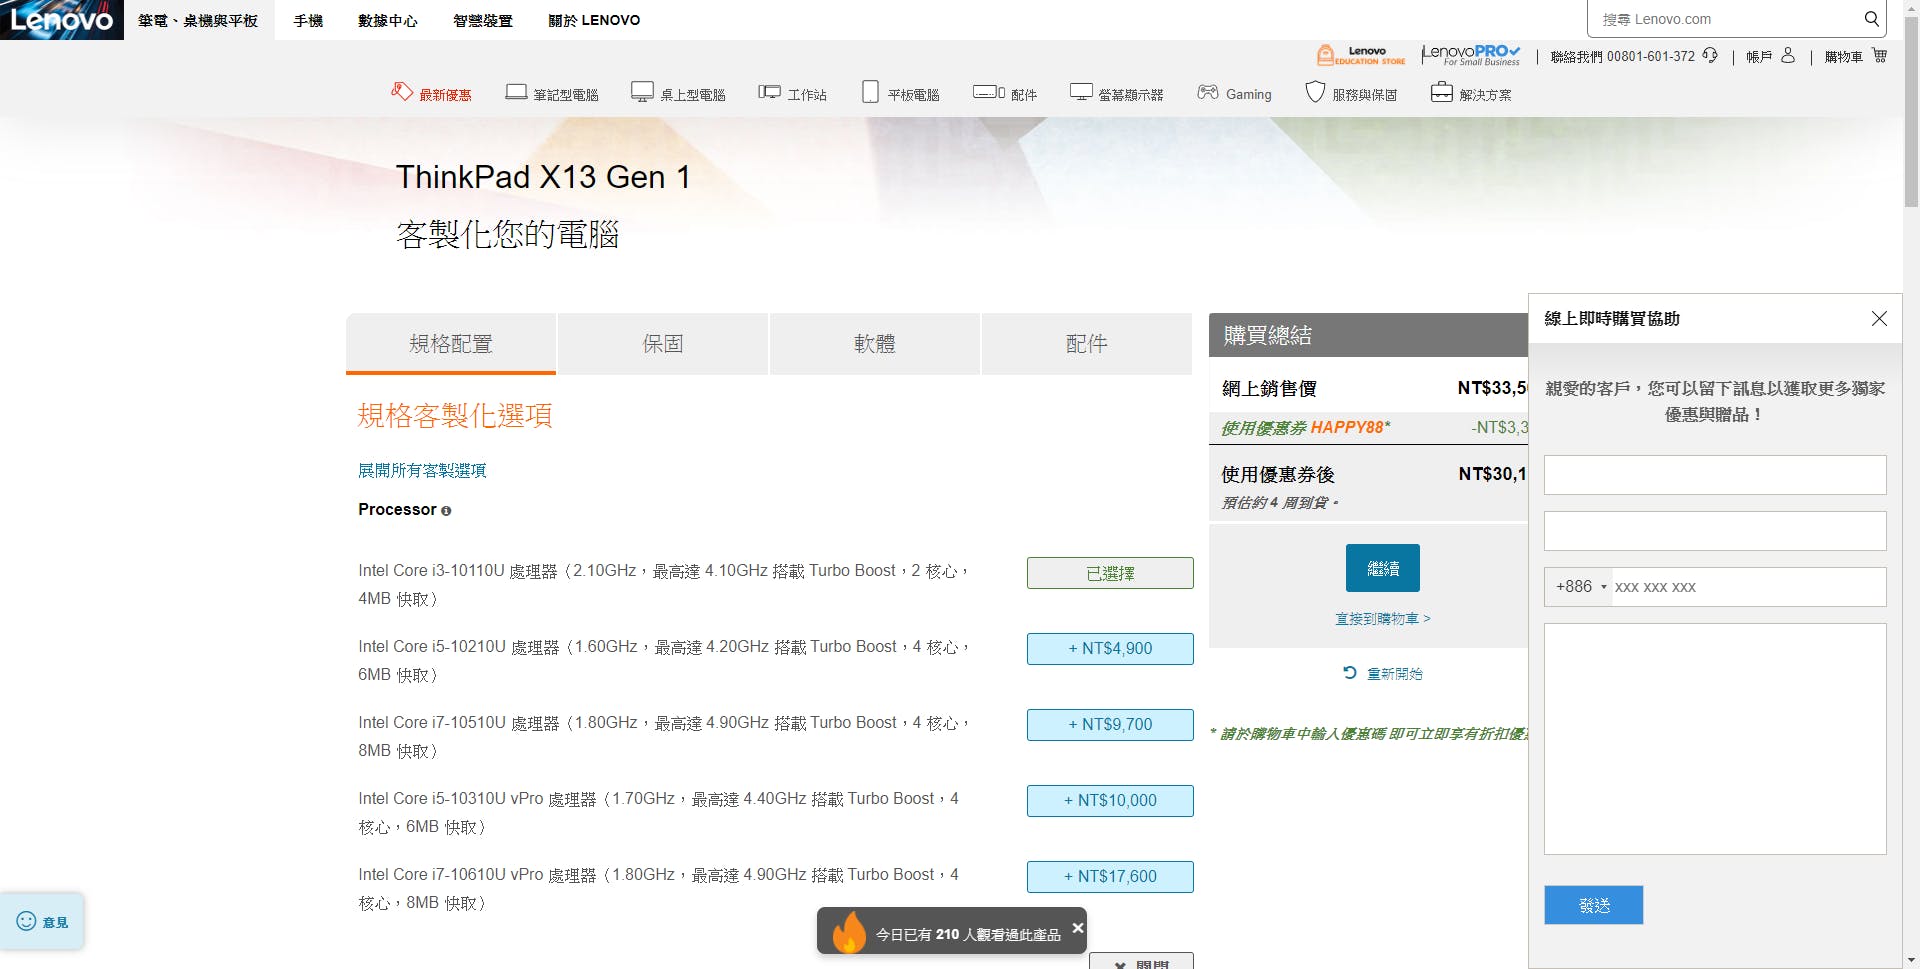1920x969 pixels.
Task: Click the Processor info icon
Action: [446, 511]
